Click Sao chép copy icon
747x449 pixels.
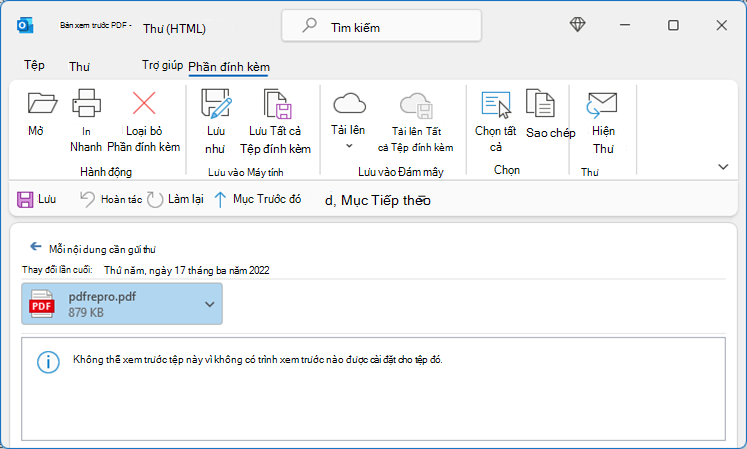click(540, 103)
